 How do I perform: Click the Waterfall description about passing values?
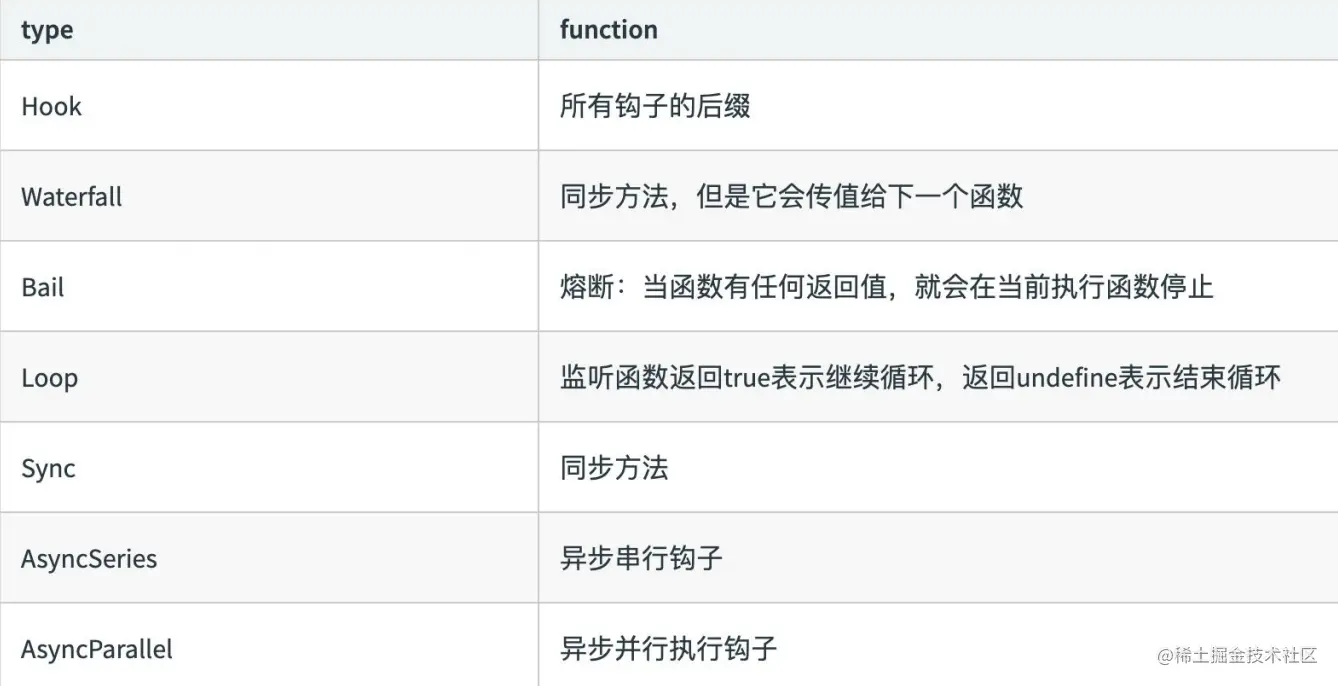791,196
